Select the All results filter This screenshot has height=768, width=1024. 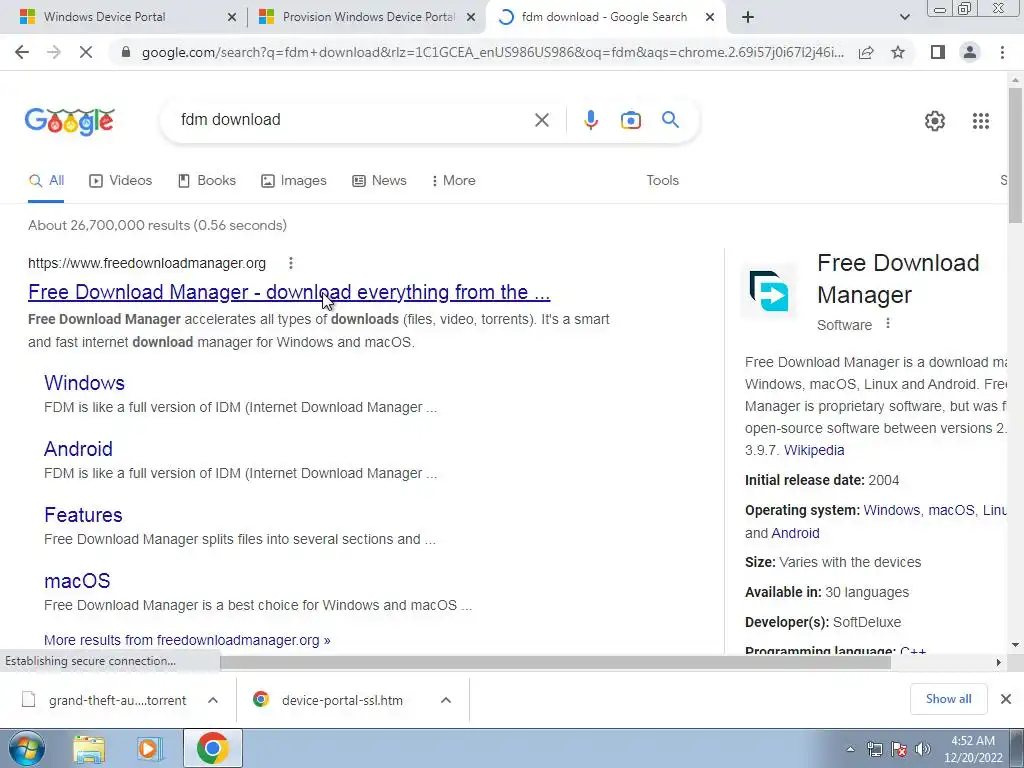[46, 181]
